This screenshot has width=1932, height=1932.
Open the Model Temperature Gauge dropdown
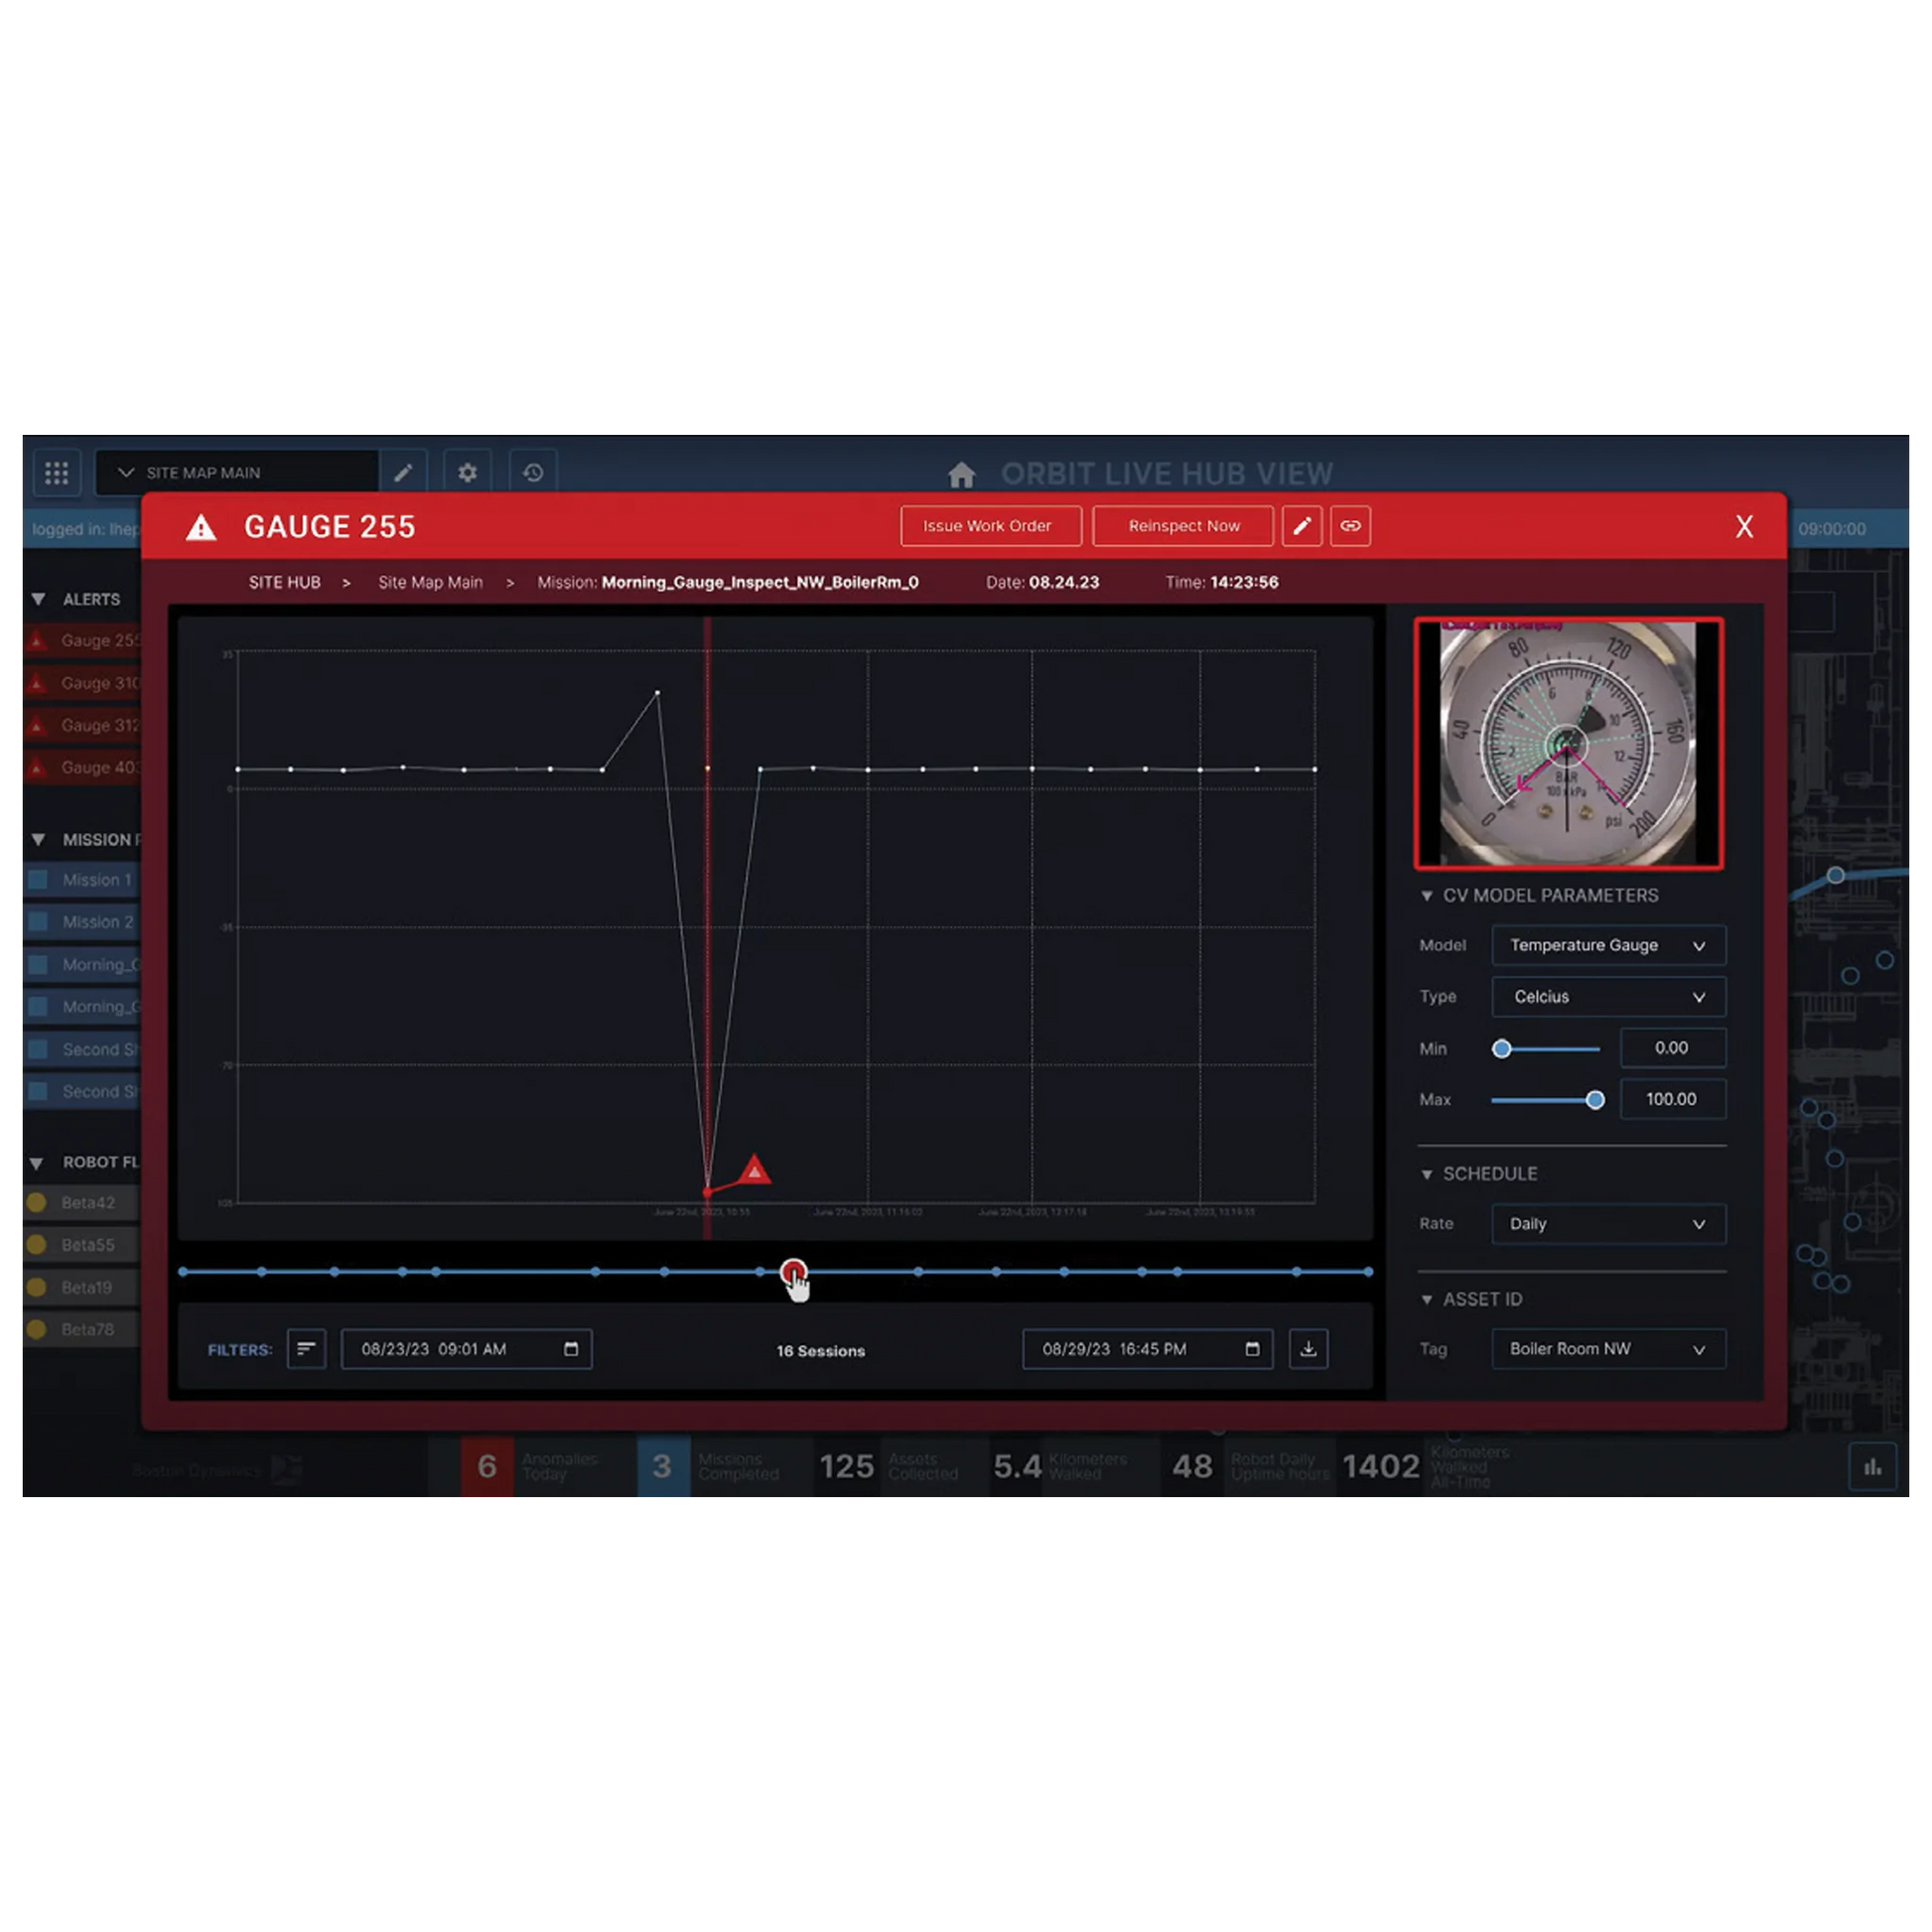[1607, 945]
